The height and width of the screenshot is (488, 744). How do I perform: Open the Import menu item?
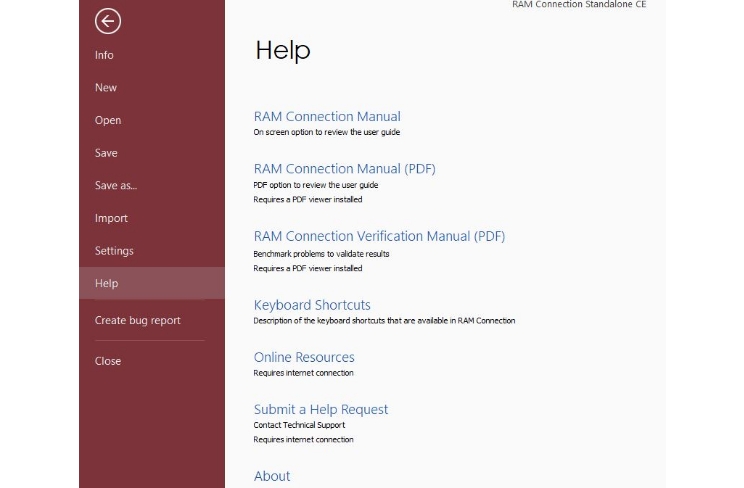[111, 218]
